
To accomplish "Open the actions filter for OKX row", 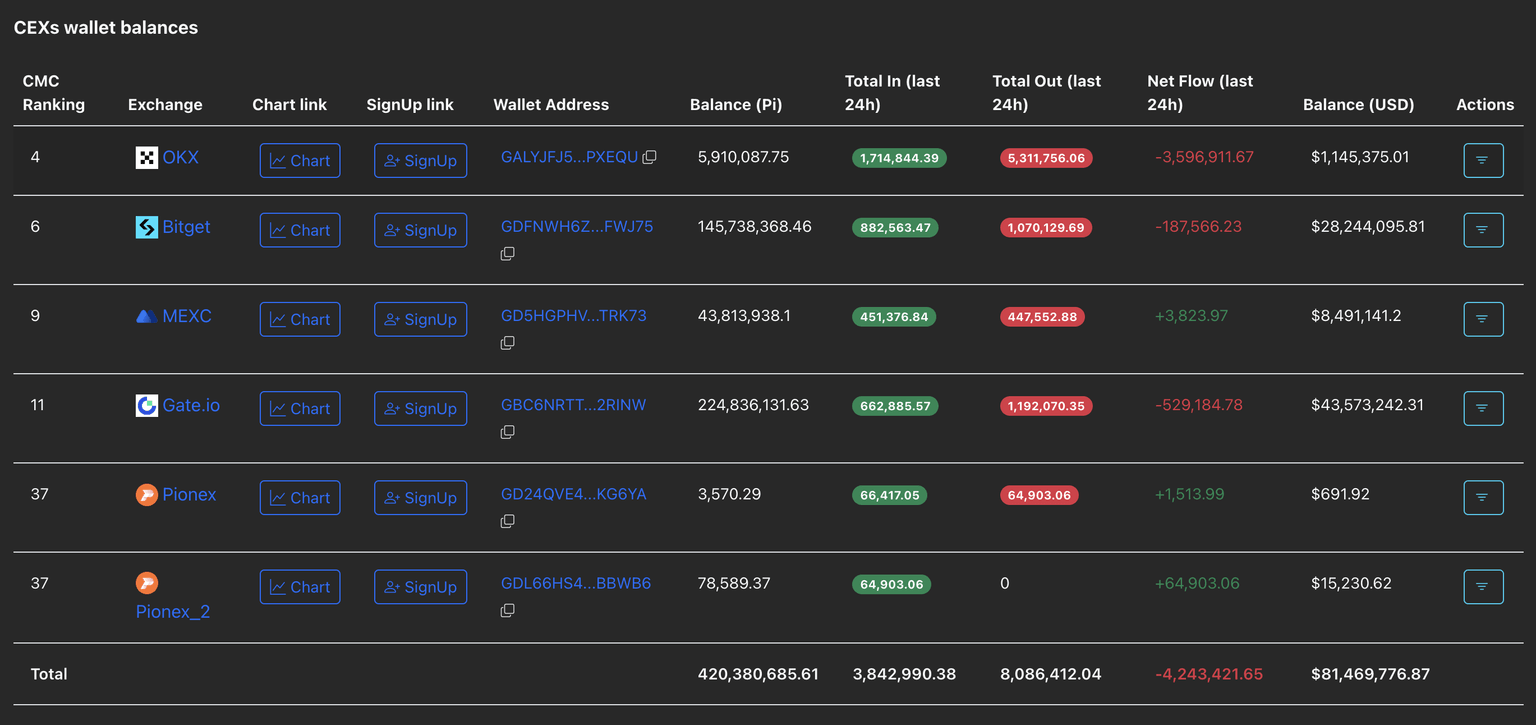I will [x=1483, y=160].
